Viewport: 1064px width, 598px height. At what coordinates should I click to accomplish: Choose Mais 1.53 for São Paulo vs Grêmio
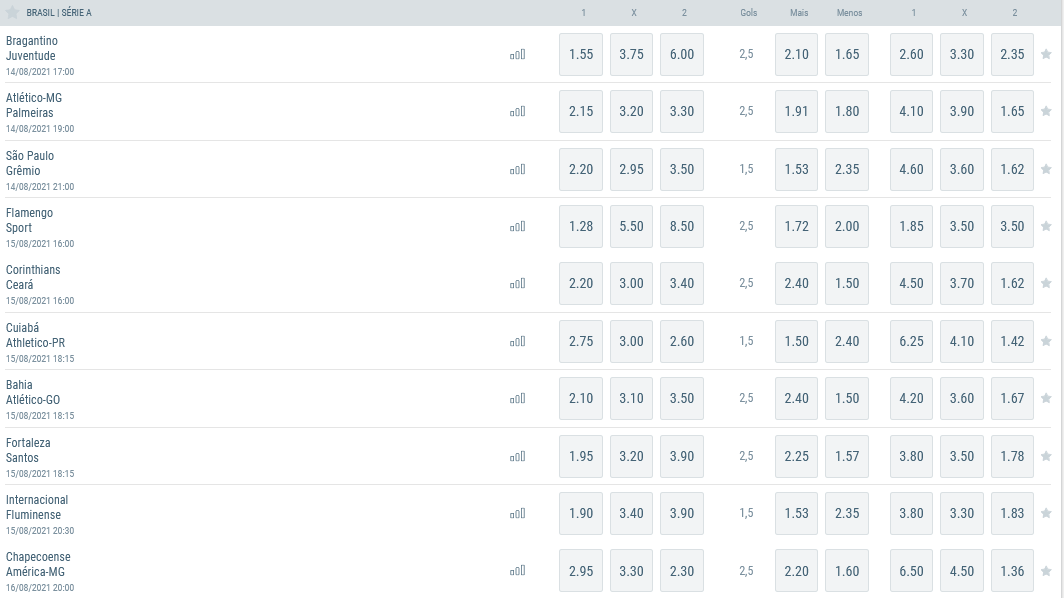[797, 169]
